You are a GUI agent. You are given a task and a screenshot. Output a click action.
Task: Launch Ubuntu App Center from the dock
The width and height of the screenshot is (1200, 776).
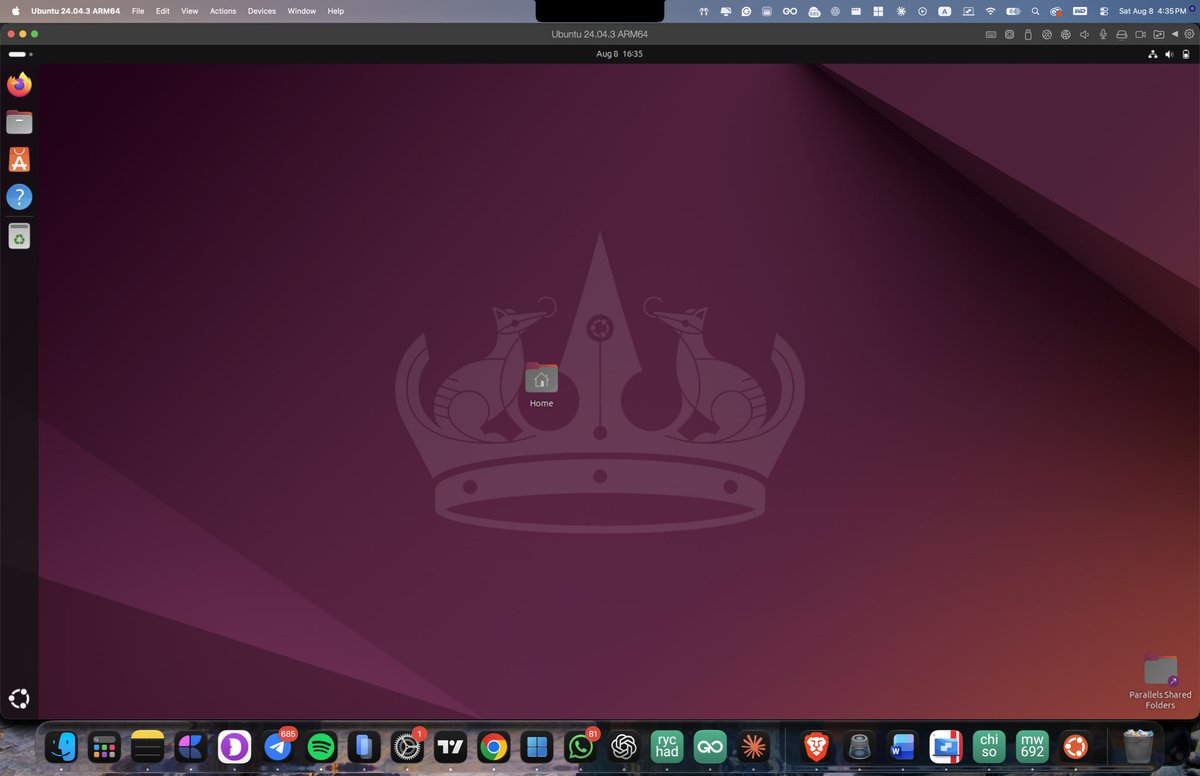19,160
